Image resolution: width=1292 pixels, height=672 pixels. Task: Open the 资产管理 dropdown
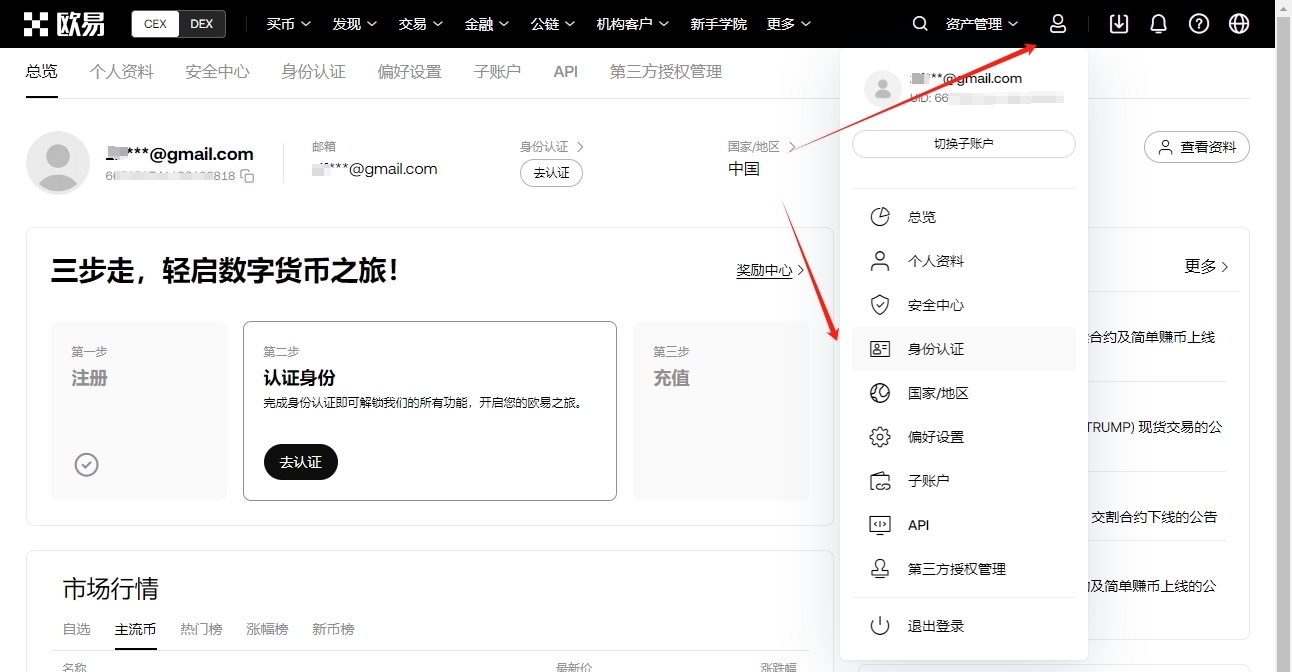click(976, 23)
